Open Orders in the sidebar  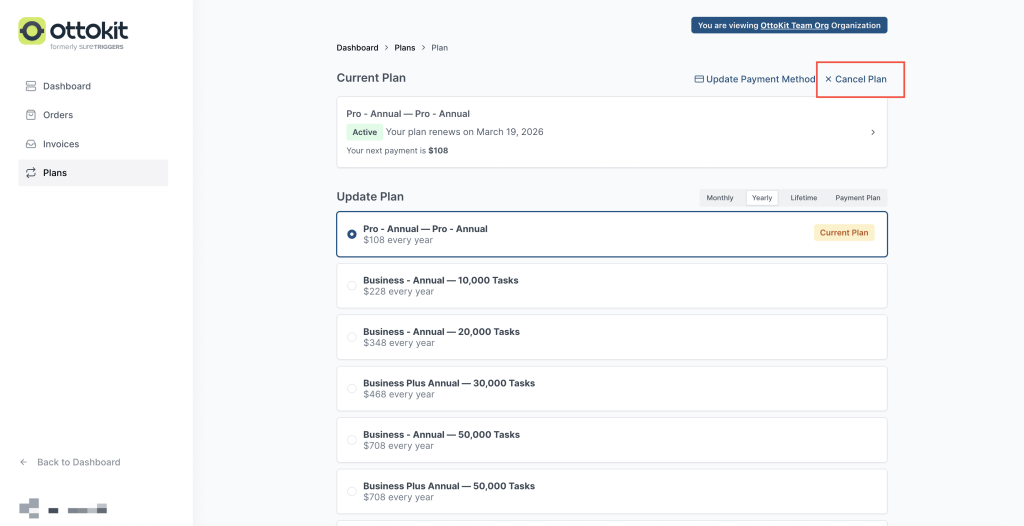tap(93, 115)
